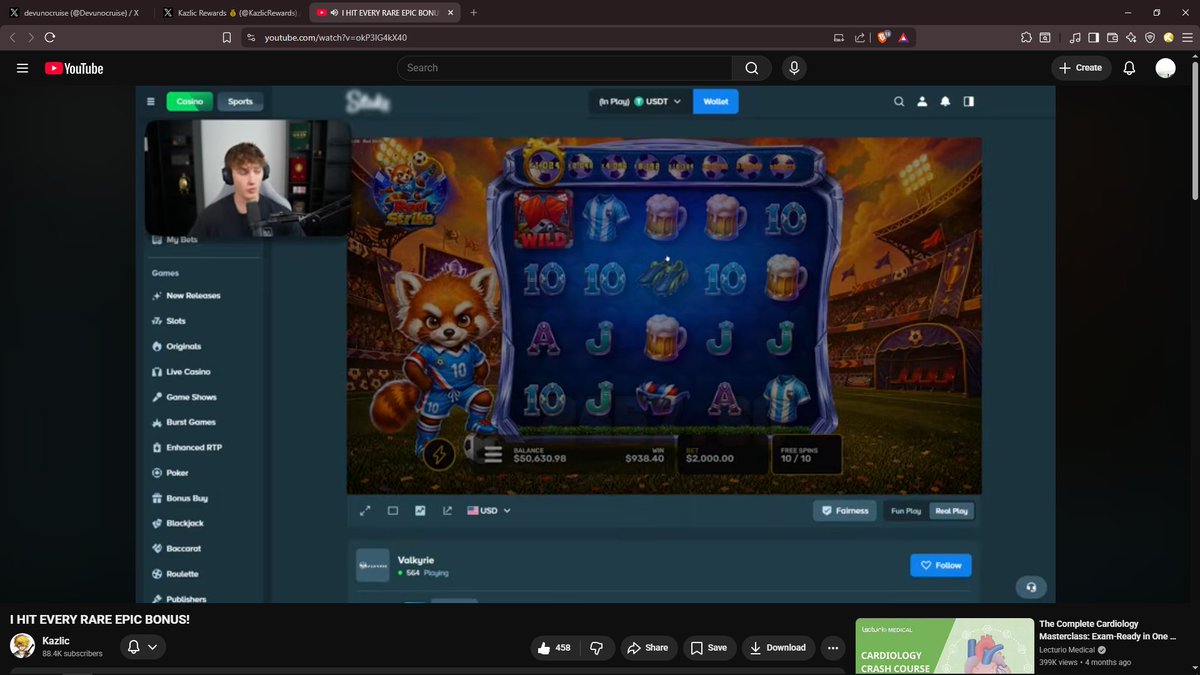The height and width of the screenshot is (675, 1200).
Task: Click the Sports tab in the video
Action: click(x=240, y=101)
